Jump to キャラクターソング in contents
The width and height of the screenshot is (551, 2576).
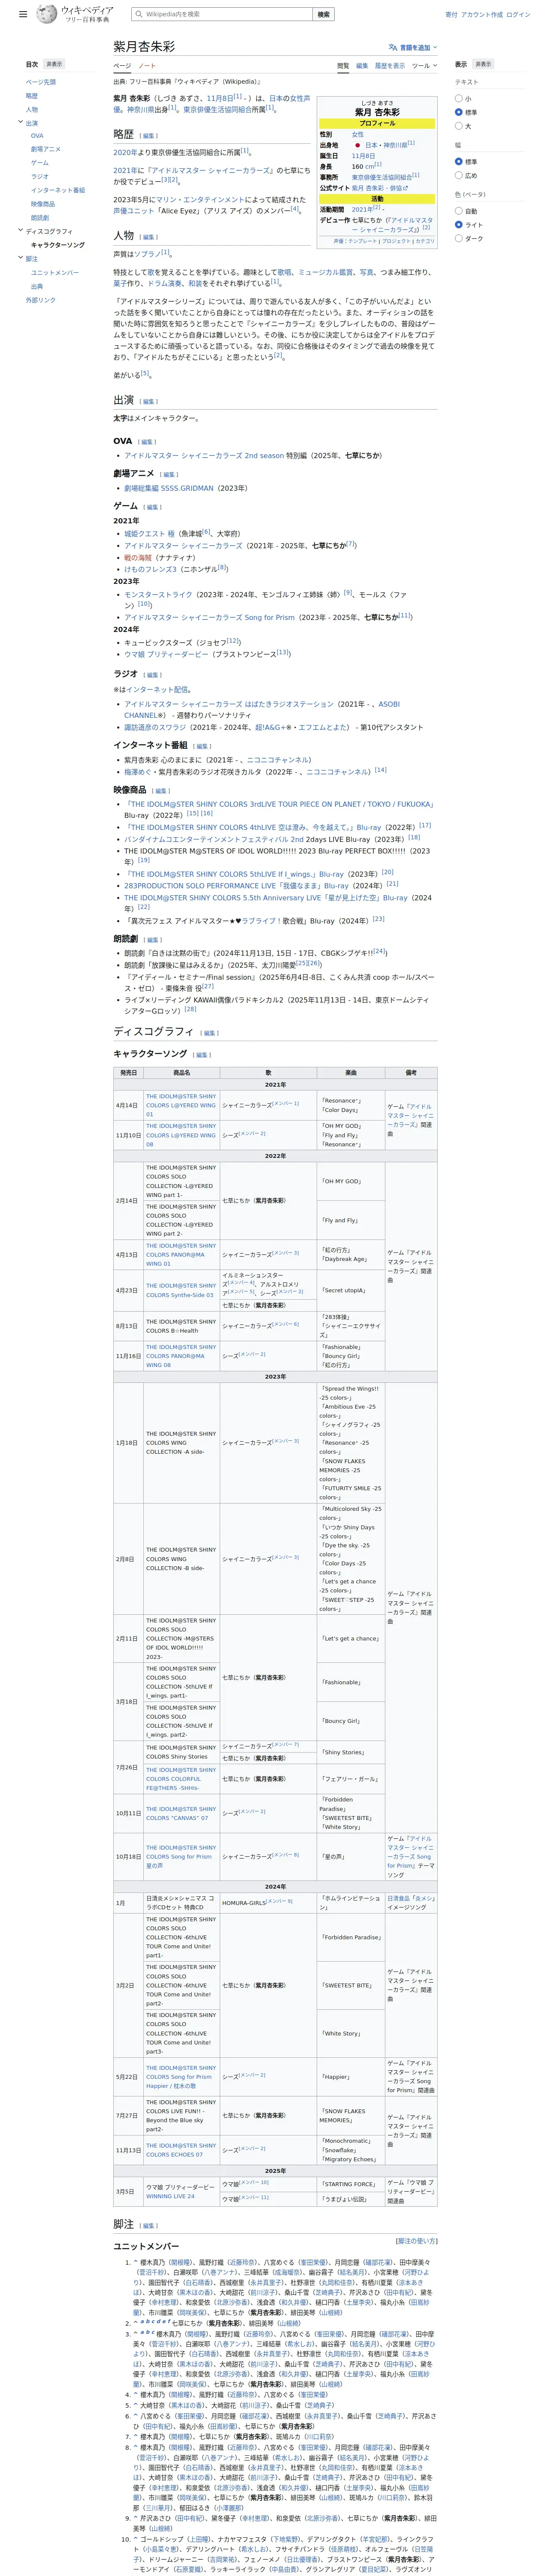[58, 245]
